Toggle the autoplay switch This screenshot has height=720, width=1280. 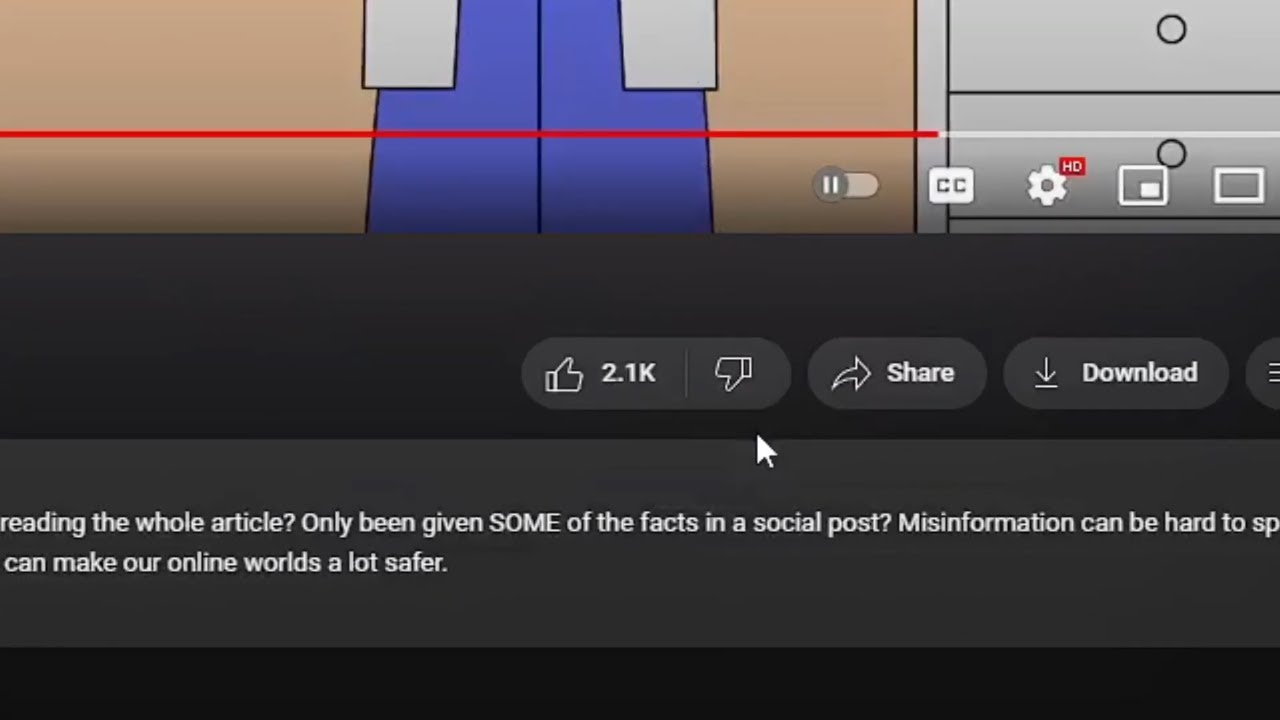point(847,185)
